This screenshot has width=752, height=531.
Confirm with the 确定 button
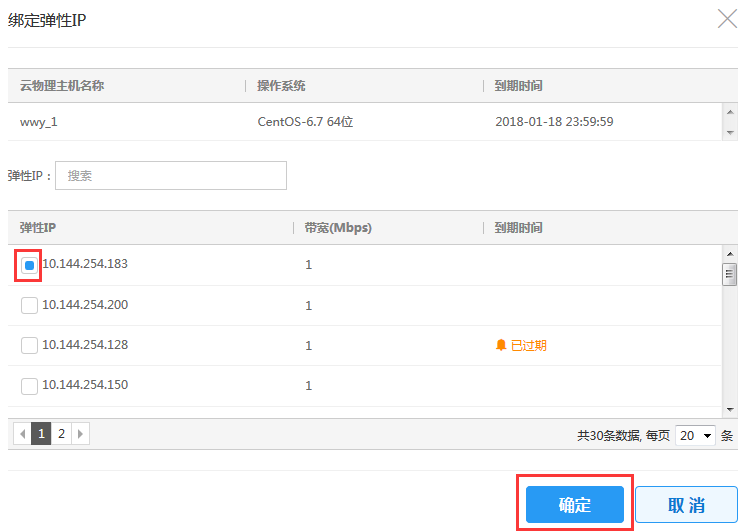[575, 505]
